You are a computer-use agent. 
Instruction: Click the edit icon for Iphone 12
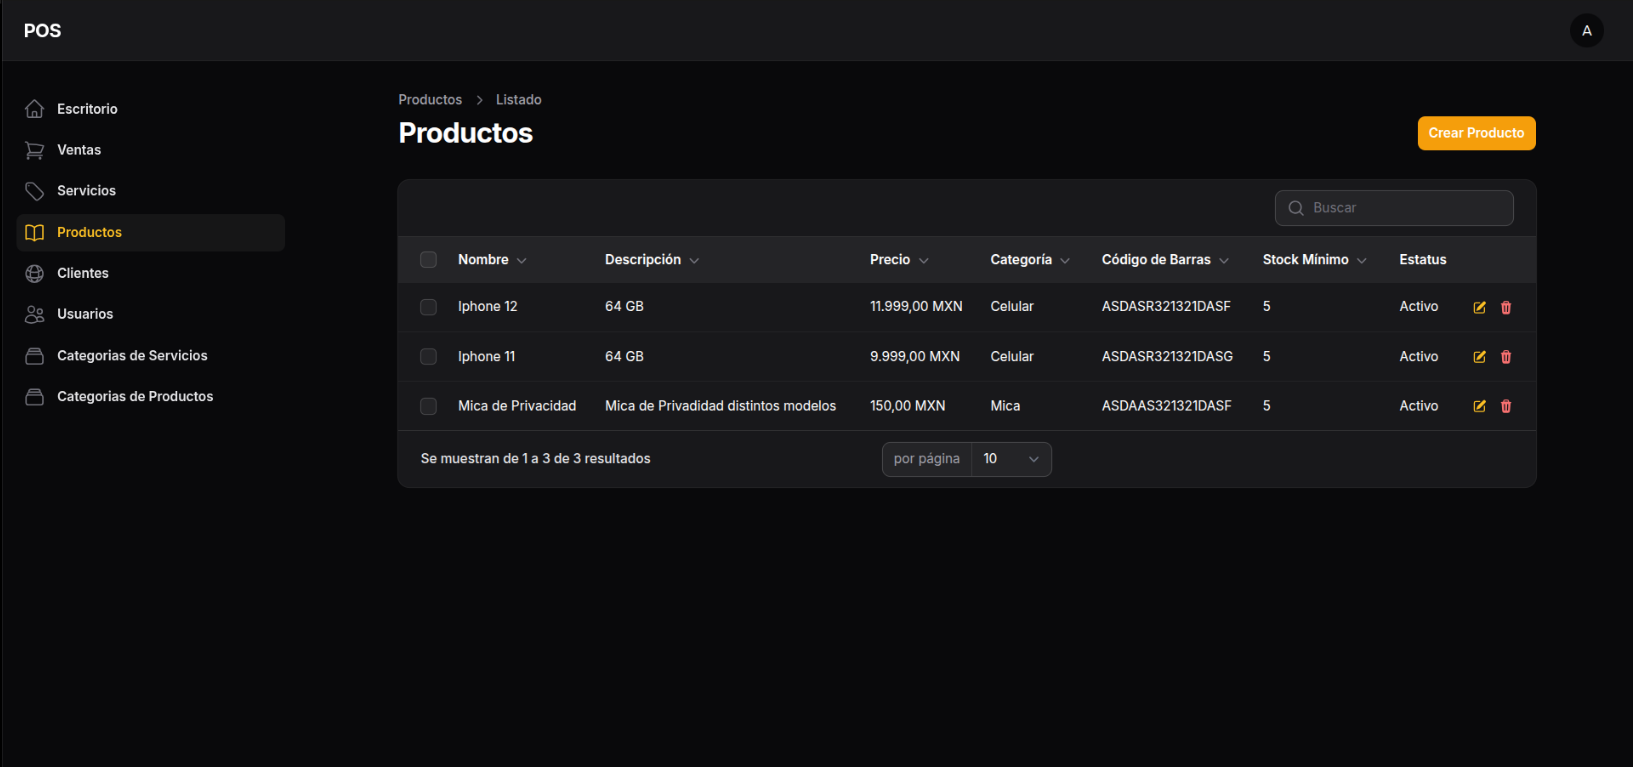click(1479, 307)
